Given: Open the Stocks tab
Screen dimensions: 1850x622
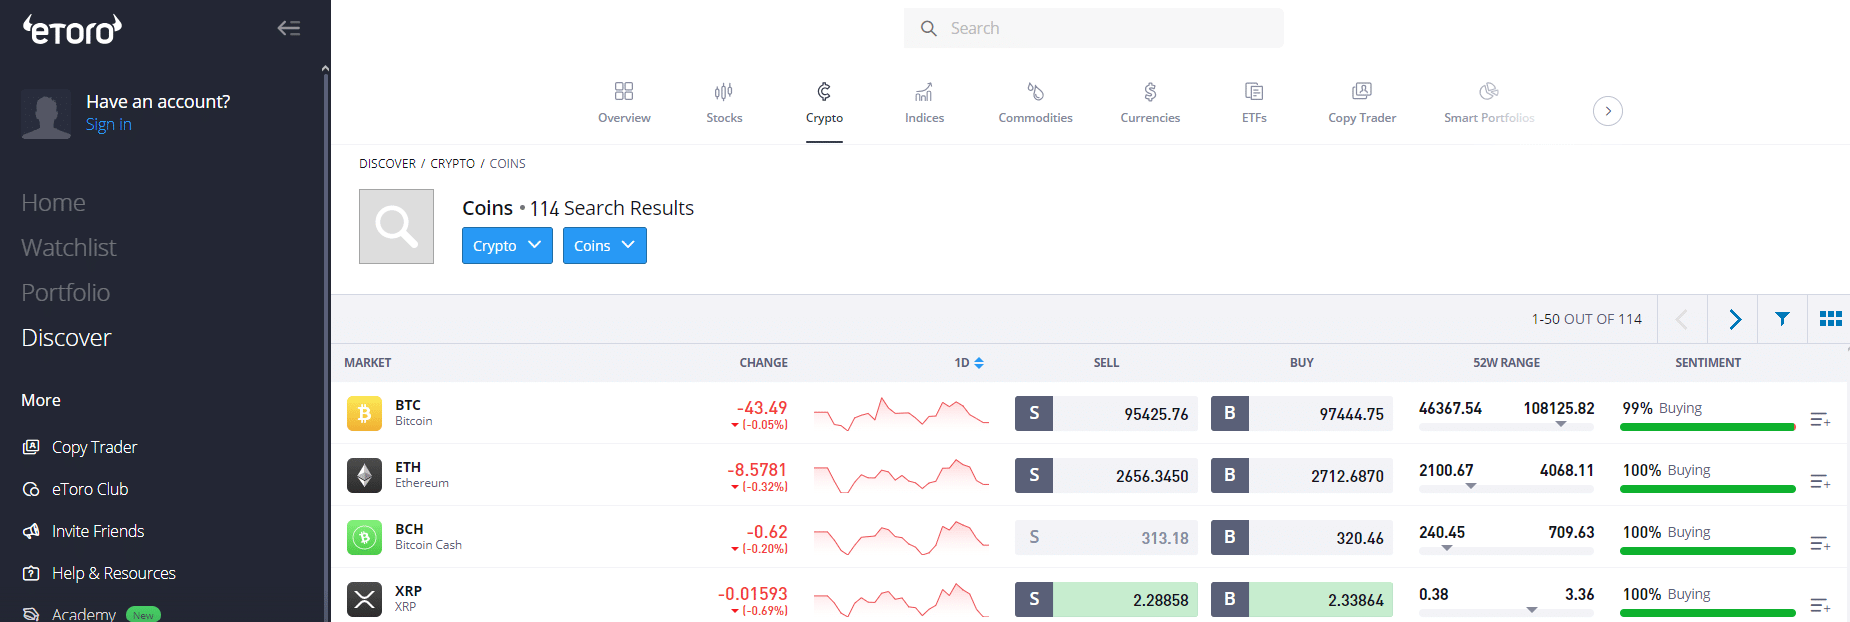Looking at the screenshot, I should [x=724, y=104].
